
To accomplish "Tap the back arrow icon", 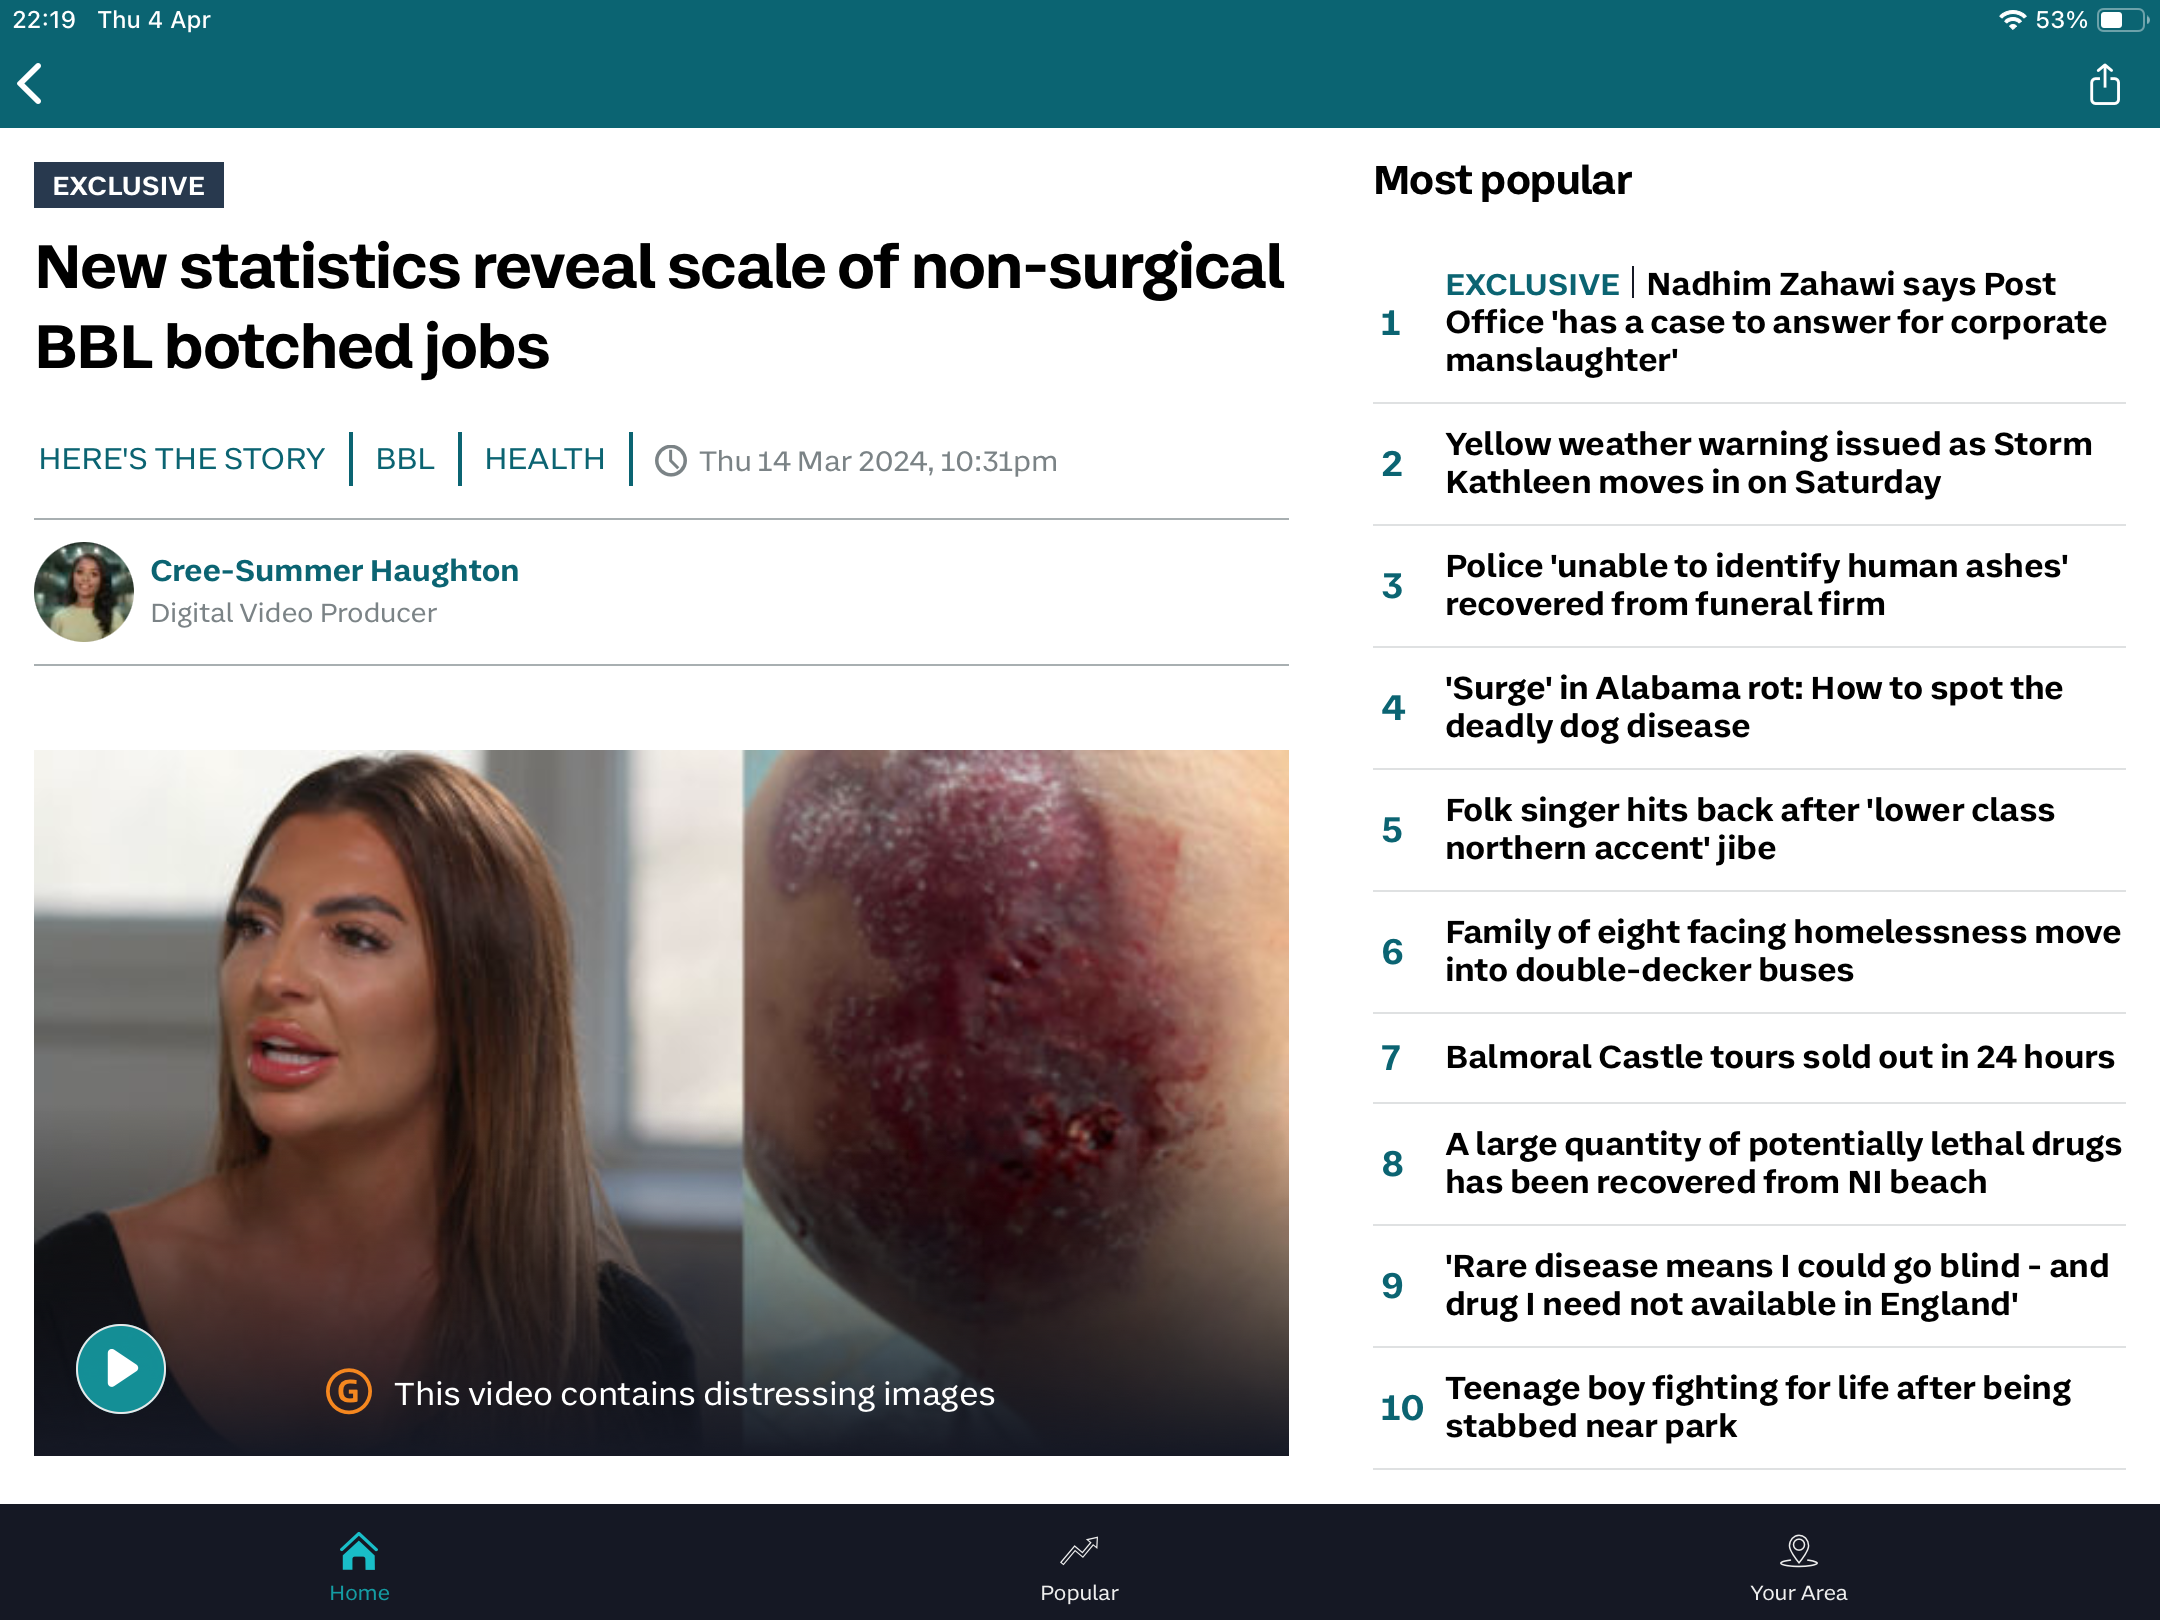I will click(31, 84).
